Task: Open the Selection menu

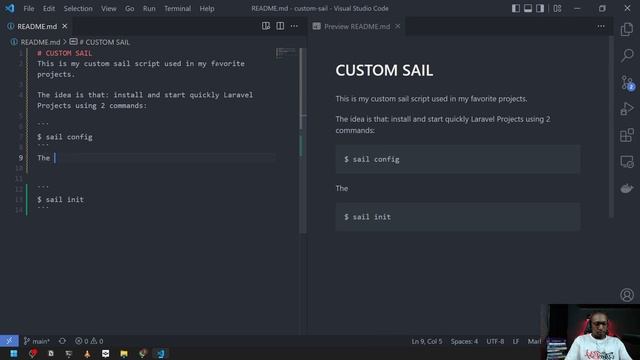Action: [78, 9]
